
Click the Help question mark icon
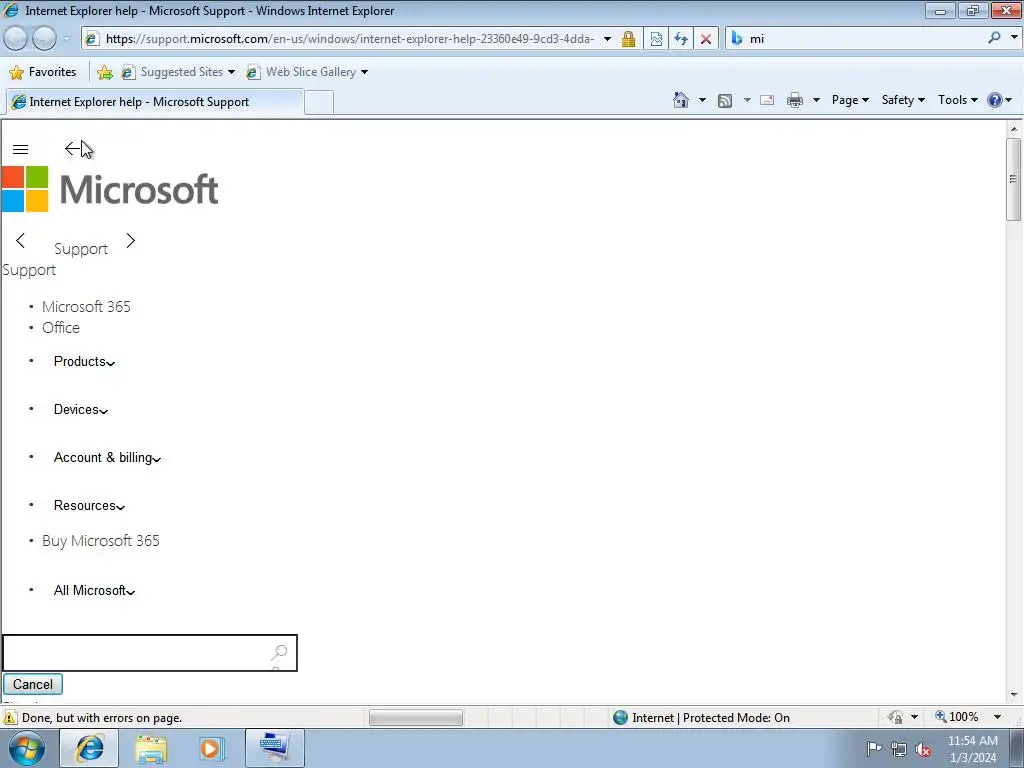point(994,100)
